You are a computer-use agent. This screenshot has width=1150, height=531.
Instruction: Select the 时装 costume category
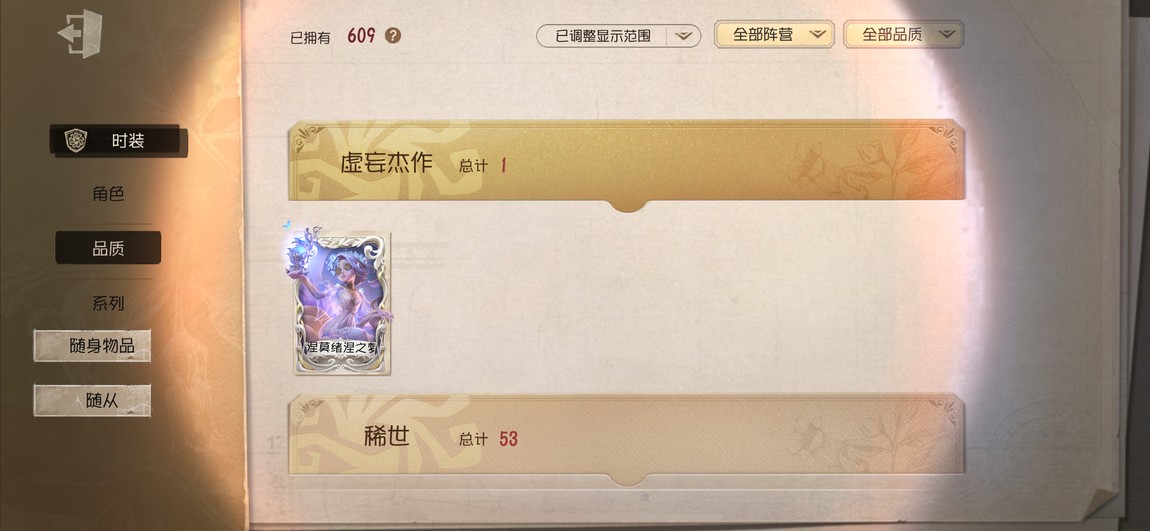tap(118, 141)
